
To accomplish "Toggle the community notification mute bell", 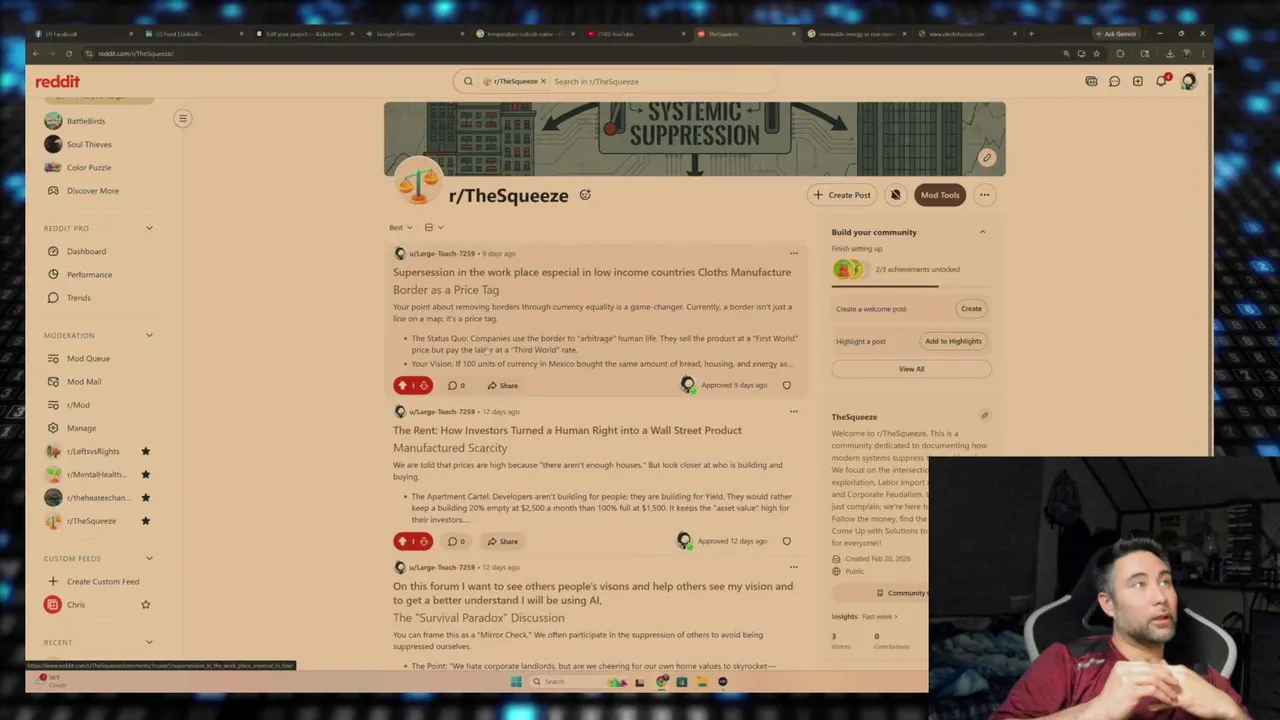I will pyautogui.click(x=895, y=195).
